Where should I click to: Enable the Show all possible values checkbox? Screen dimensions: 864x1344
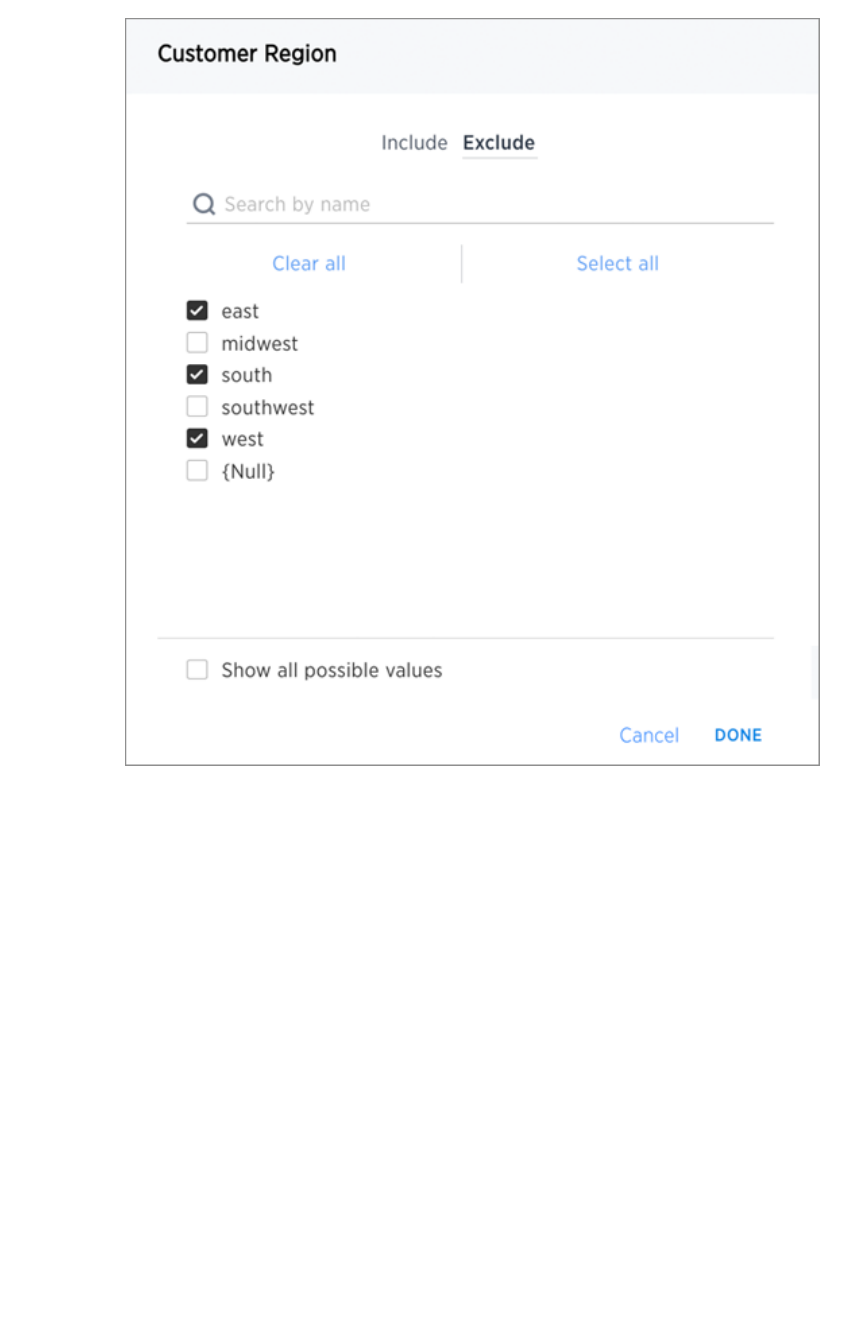[197, 670]
